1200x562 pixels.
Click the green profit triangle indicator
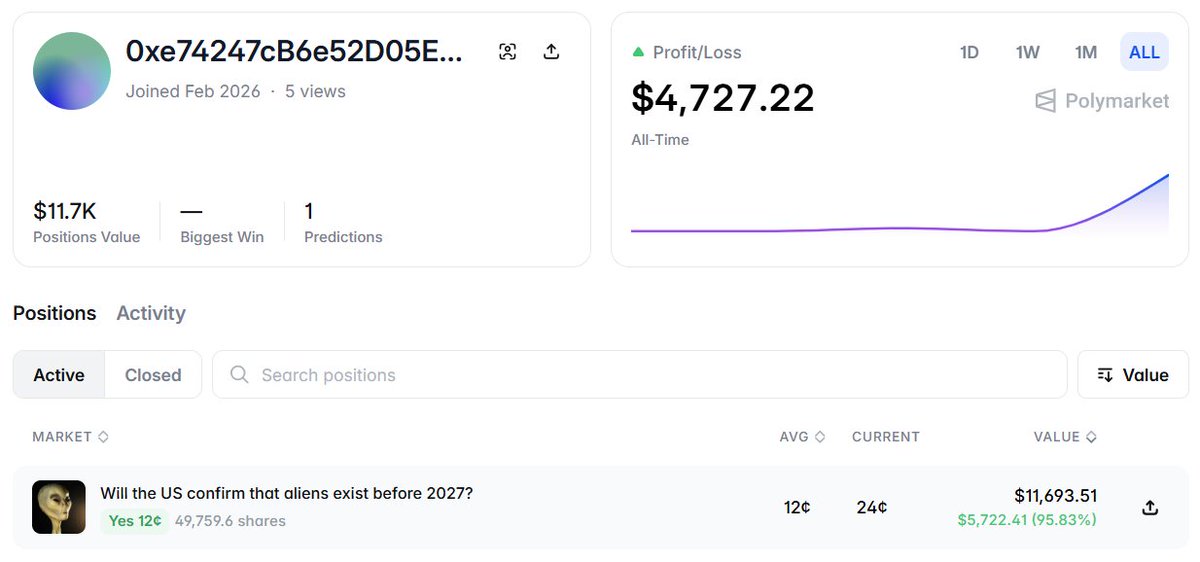[x=638, y=52]
